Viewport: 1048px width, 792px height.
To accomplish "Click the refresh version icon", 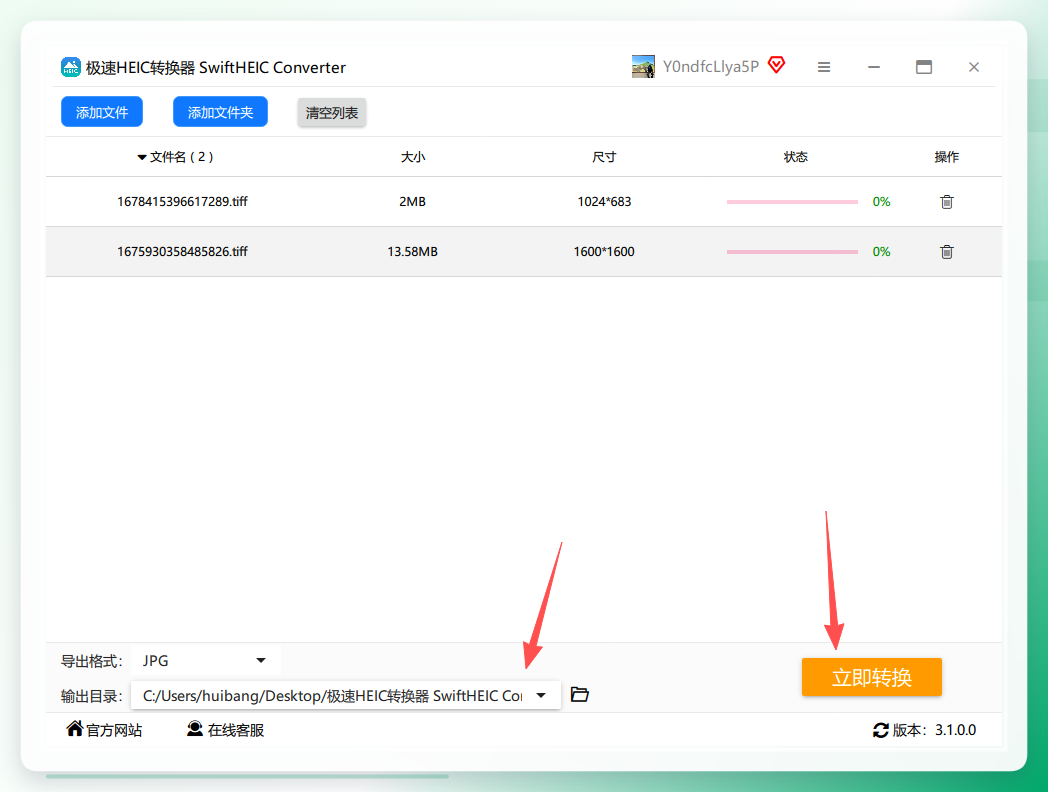I will 880,731.
